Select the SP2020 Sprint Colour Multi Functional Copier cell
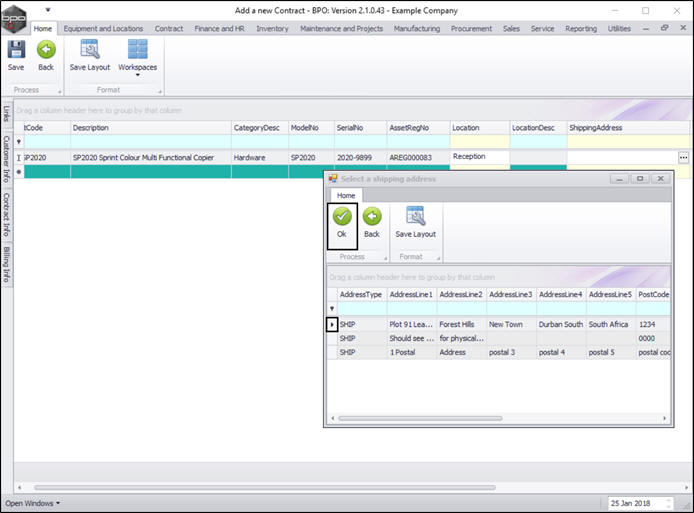This screenshot has height=513, width=694. tap(150, 158)
